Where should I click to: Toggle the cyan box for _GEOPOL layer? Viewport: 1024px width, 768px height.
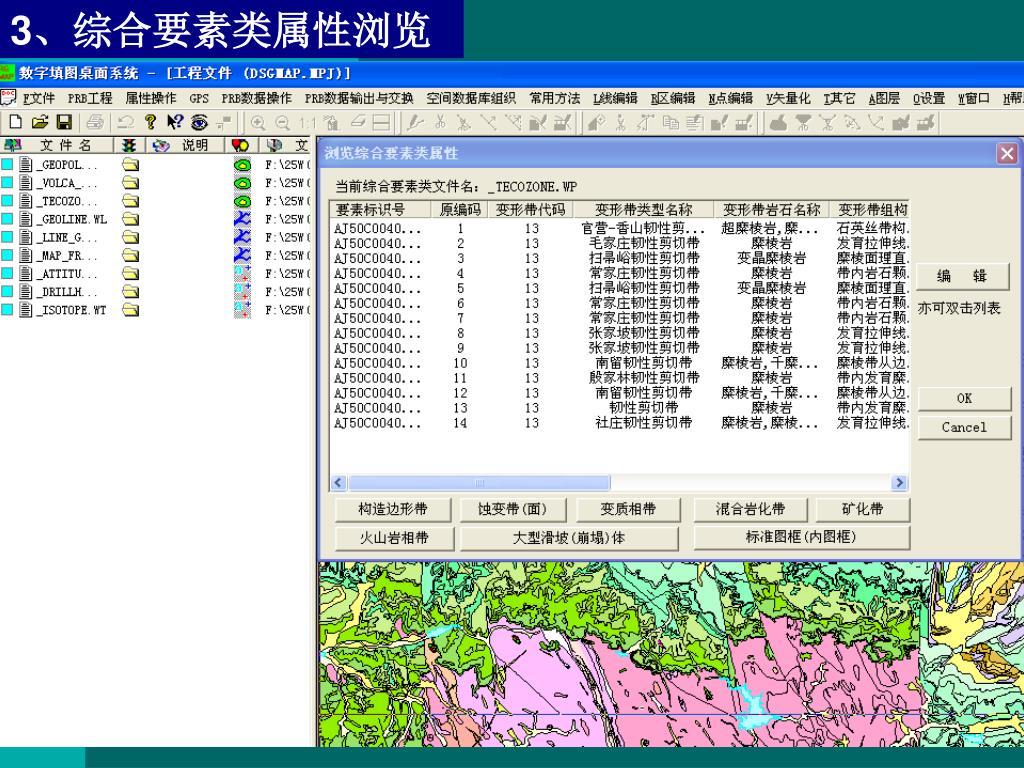7,165
